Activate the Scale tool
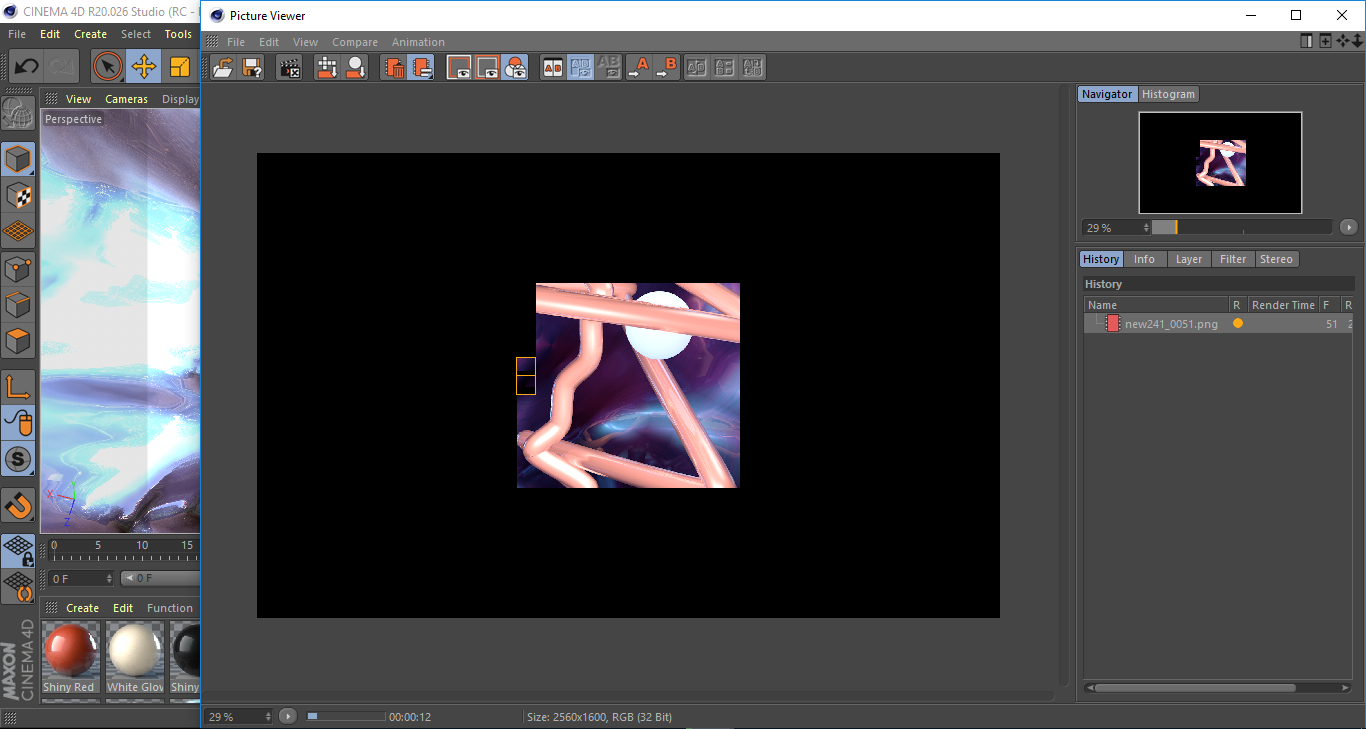 (x=180, y=67)
